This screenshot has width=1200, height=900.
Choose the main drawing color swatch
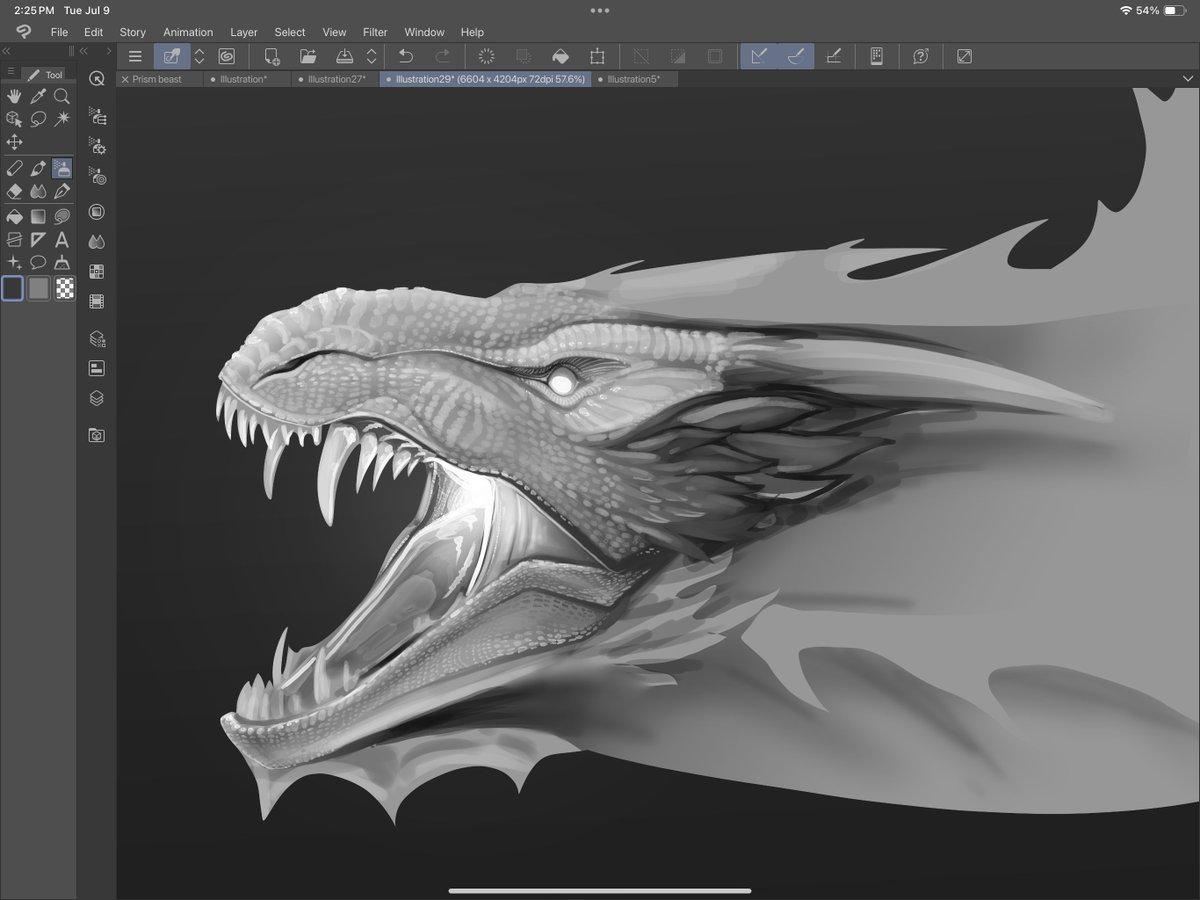[13, 288]
